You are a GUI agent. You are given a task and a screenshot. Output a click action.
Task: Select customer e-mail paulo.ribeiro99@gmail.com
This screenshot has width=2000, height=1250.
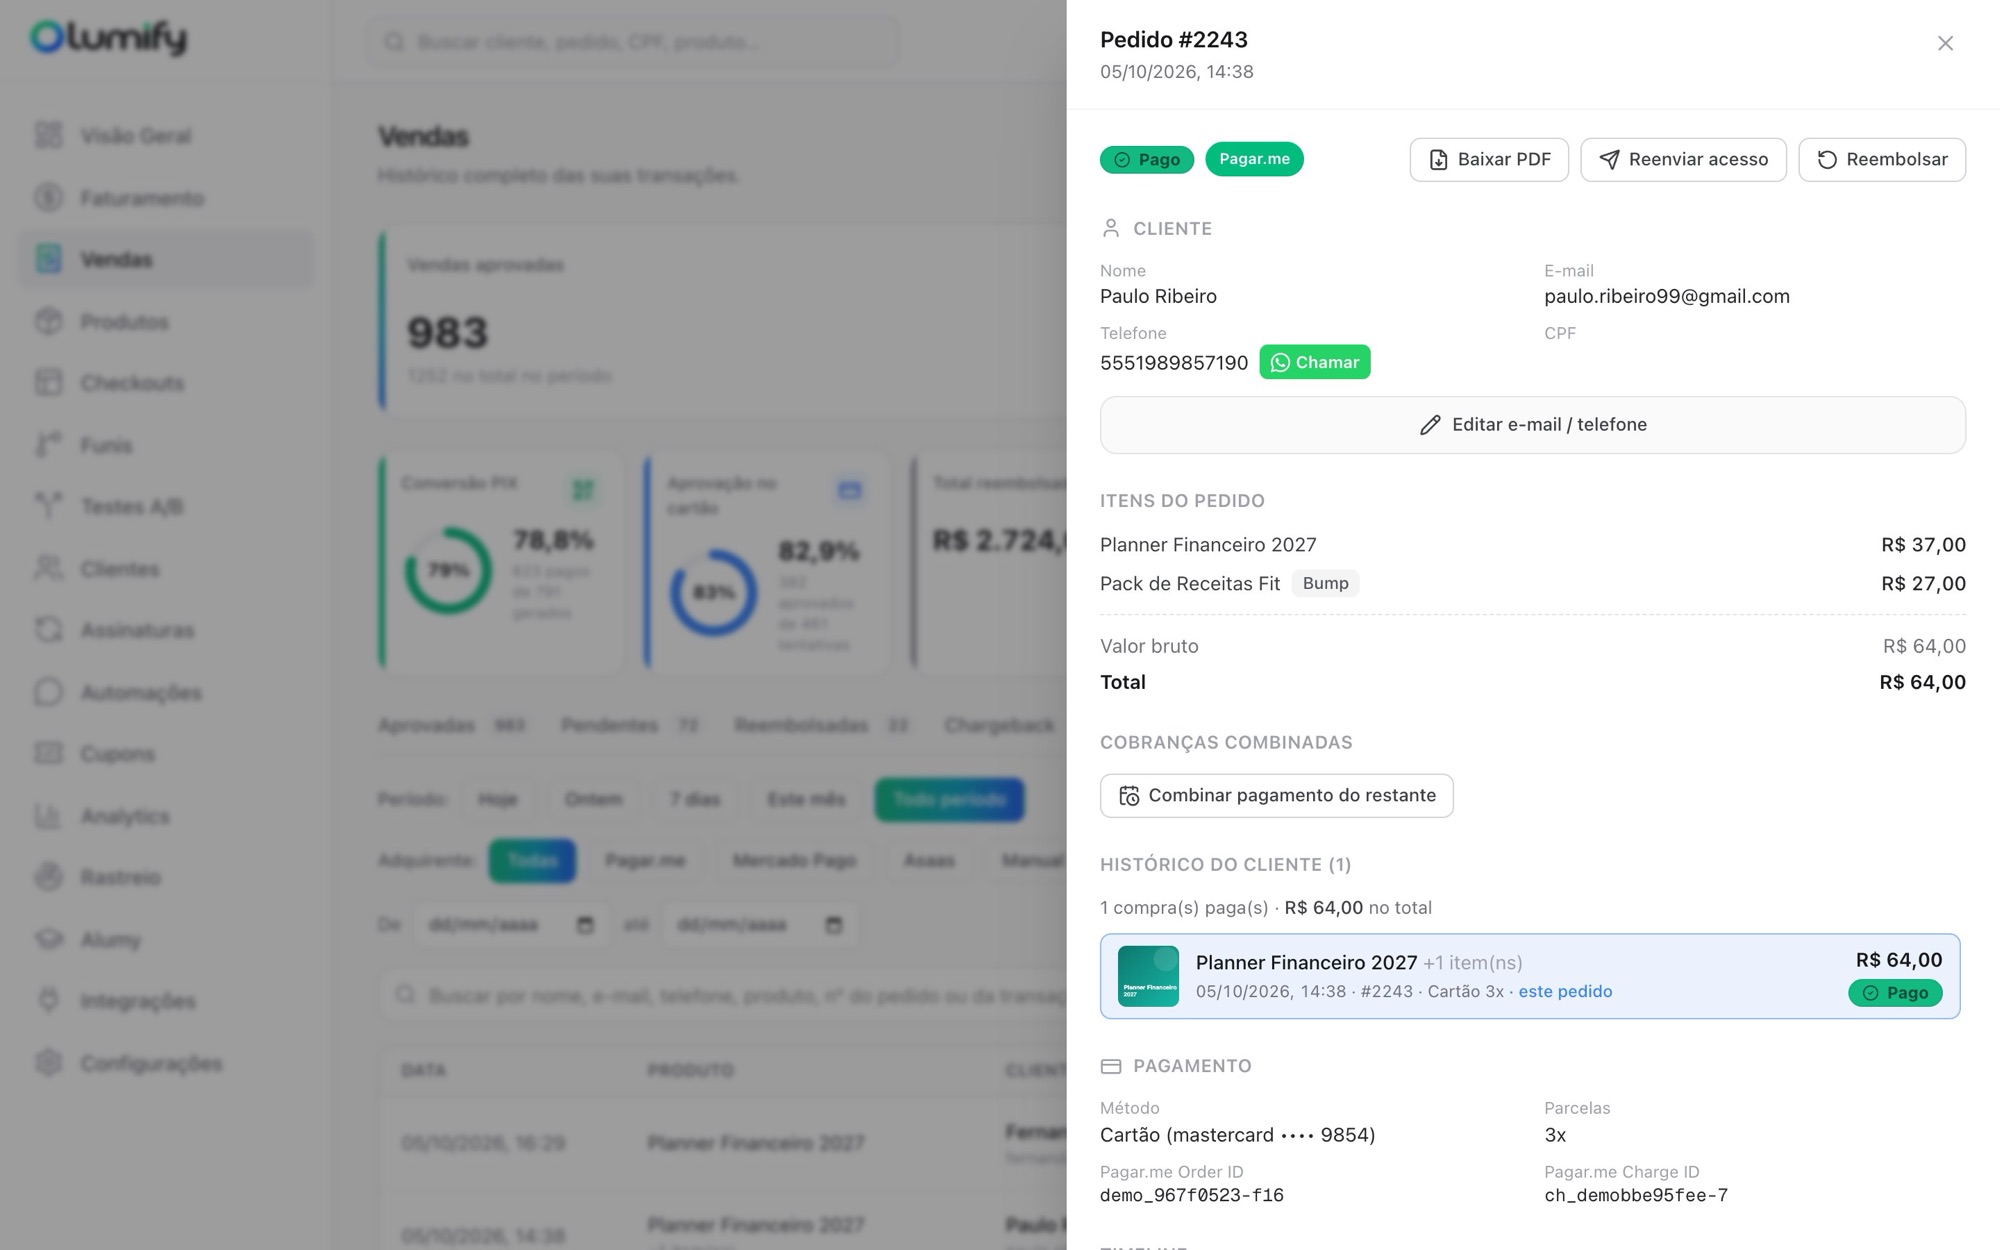[1667, 296]
